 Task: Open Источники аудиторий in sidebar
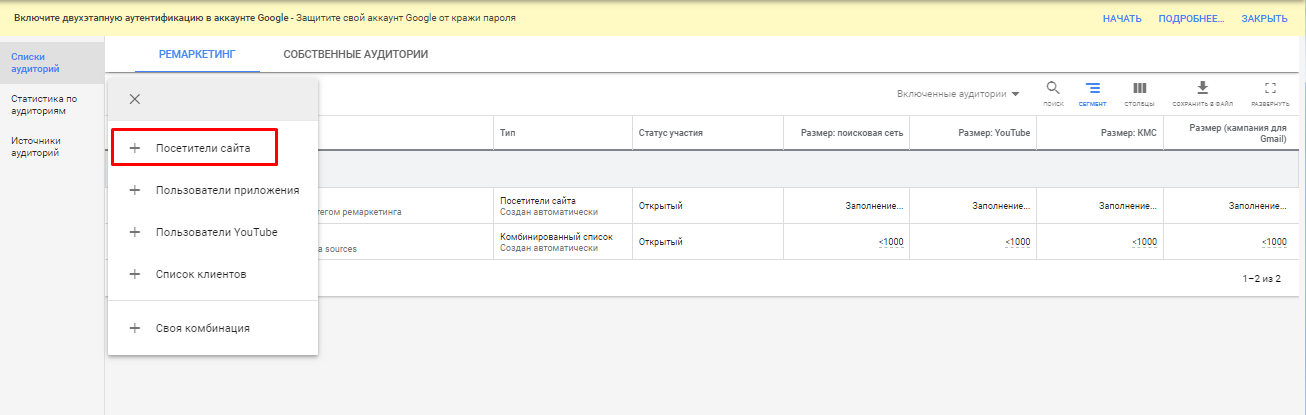[x=36, y=147]
